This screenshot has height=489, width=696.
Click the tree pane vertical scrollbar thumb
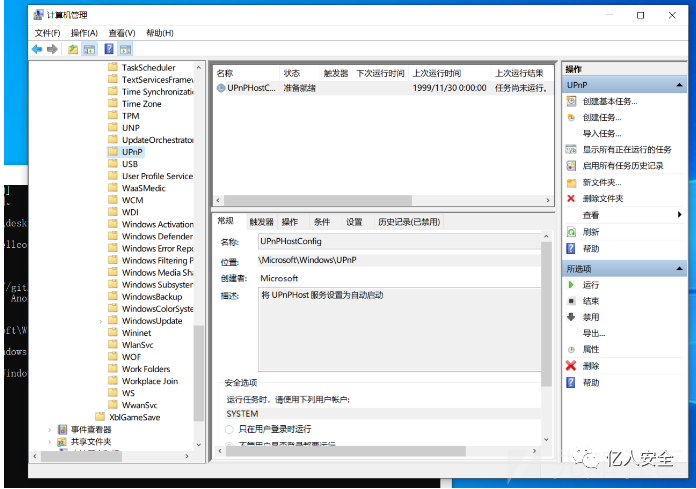(198, 373)
